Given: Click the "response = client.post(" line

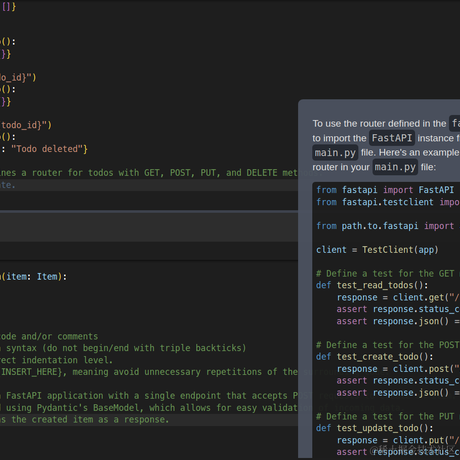Looking at the screenshot, I should click(x=398, y=369).
